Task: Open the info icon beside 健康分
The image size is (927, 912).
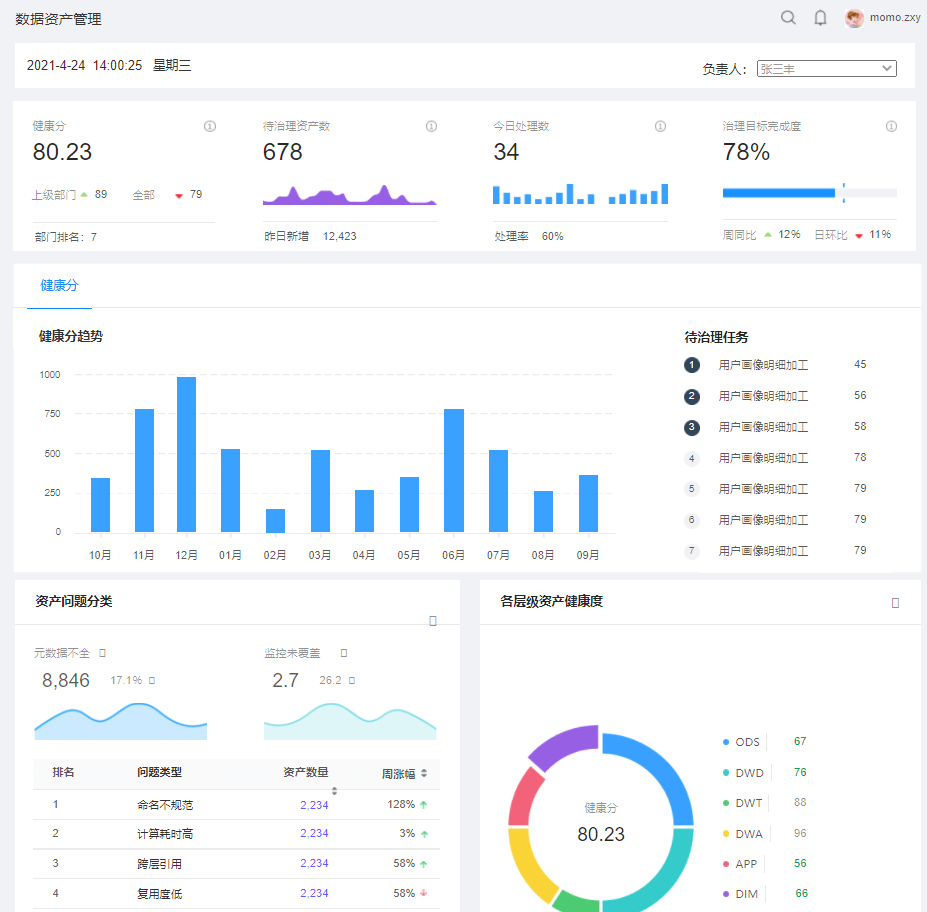Action: [x=209, y=126]
